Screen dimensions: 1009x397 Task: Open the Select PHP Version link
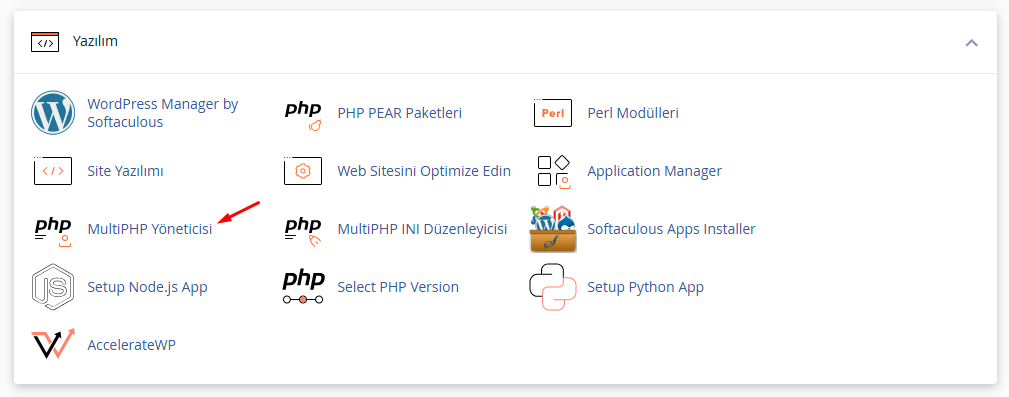point(398,287)
